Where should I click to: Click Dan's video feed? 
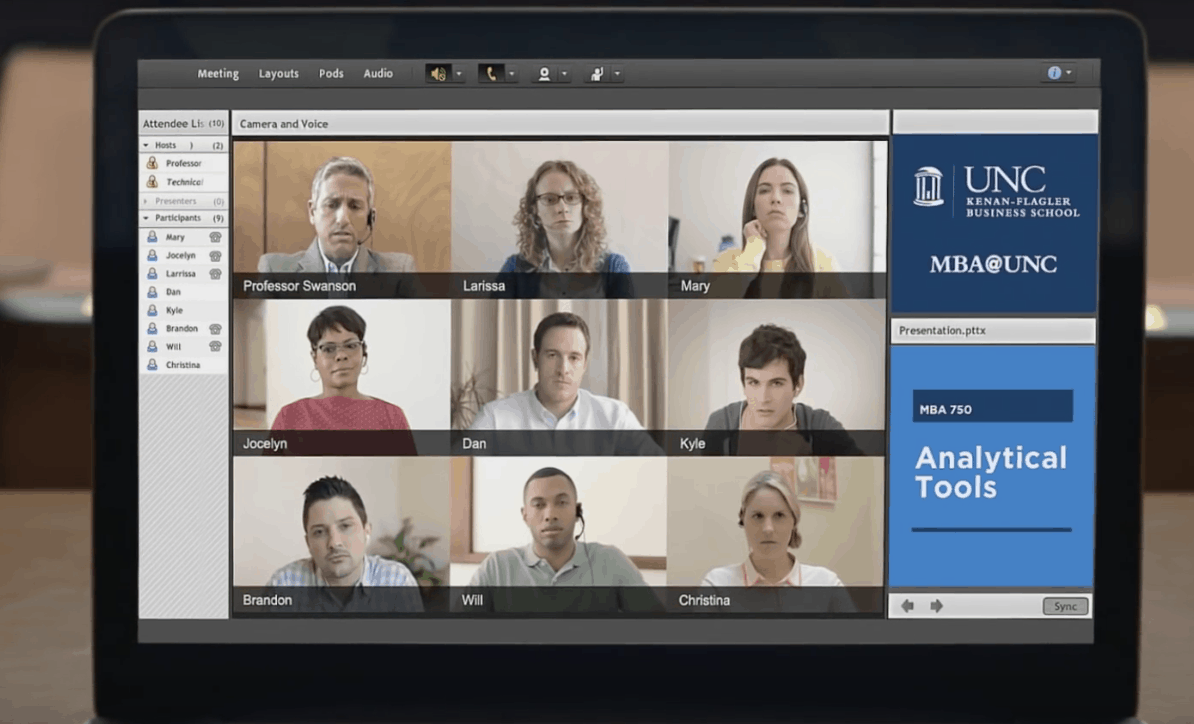click(x=560, y=377)
